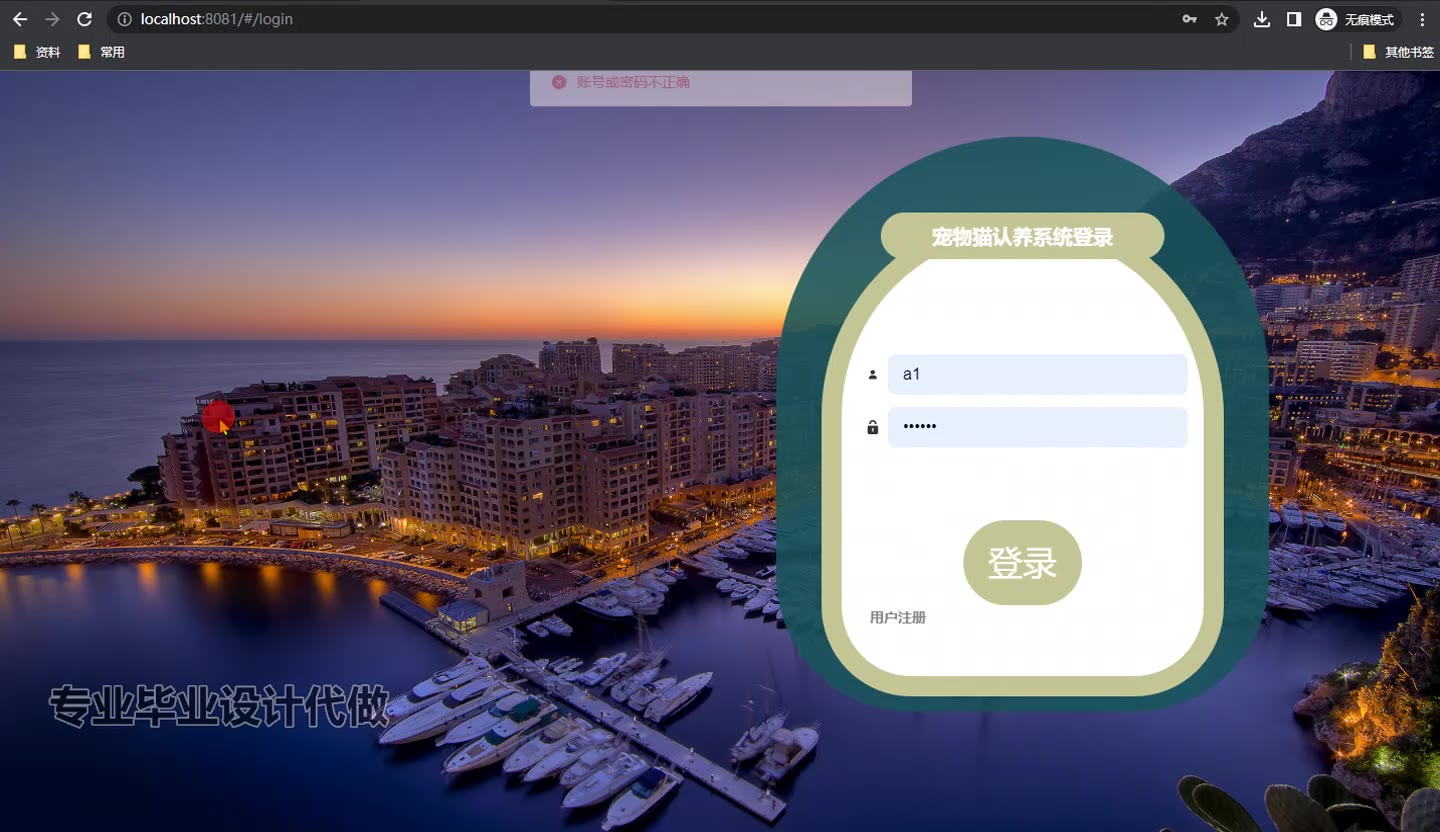The image size is (1440, 832).
Task: Click the 宠物猫认养系统登录 title
Action: [x=1022, y=237]
